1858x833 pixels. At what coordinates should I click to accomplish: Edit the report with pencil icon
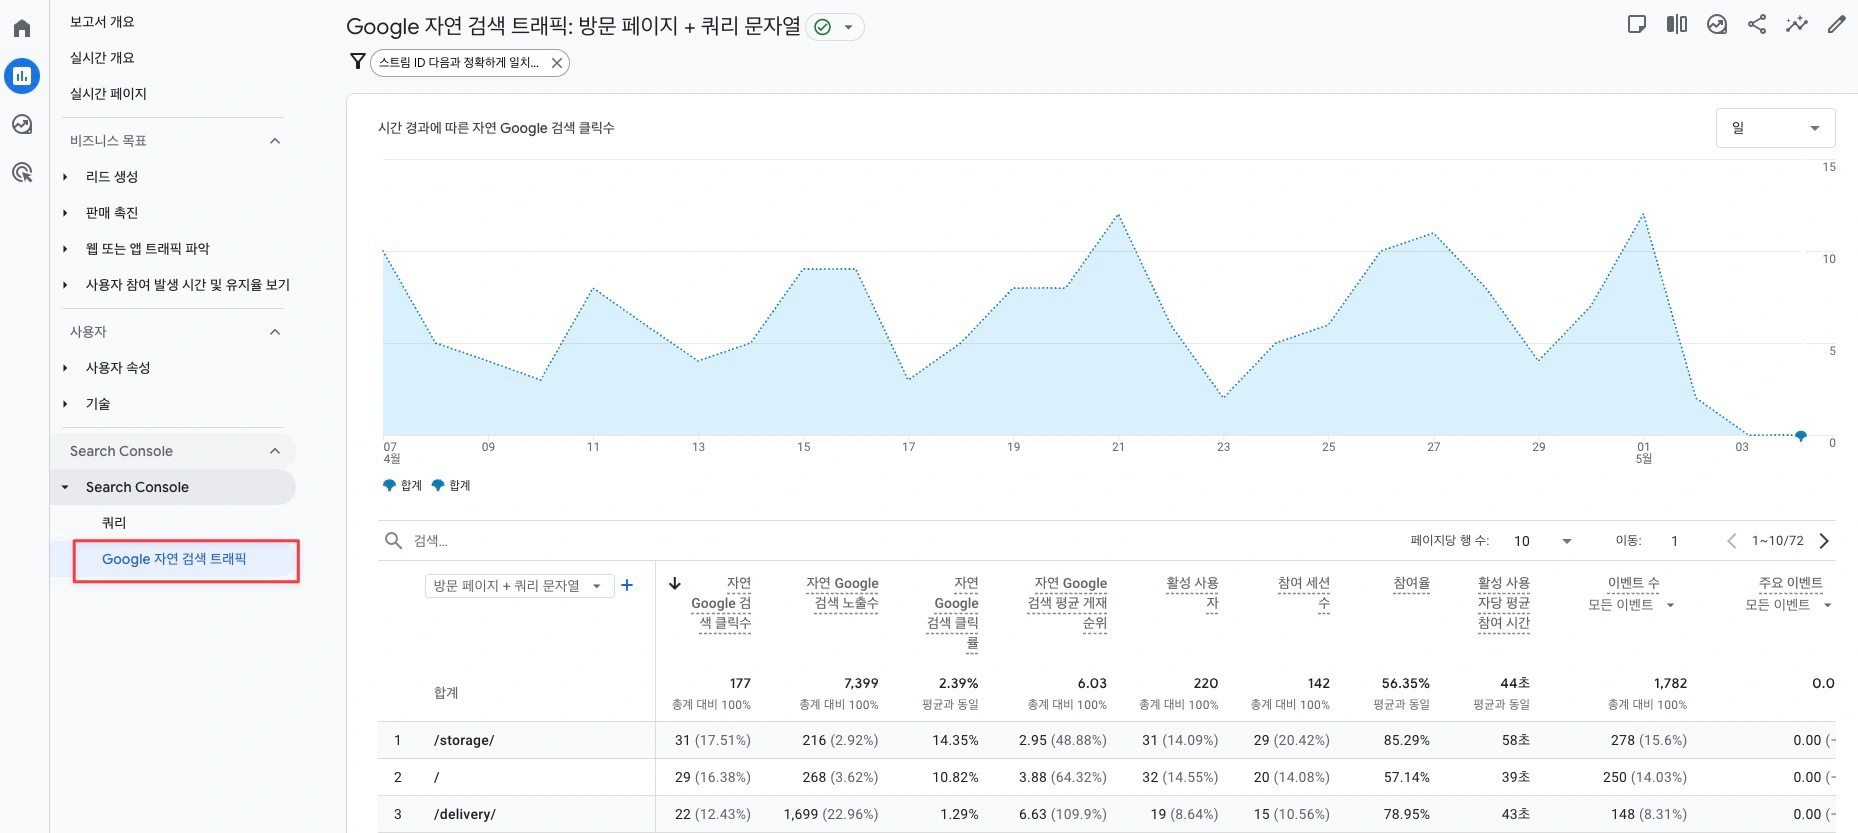(x=1837, y=25)
